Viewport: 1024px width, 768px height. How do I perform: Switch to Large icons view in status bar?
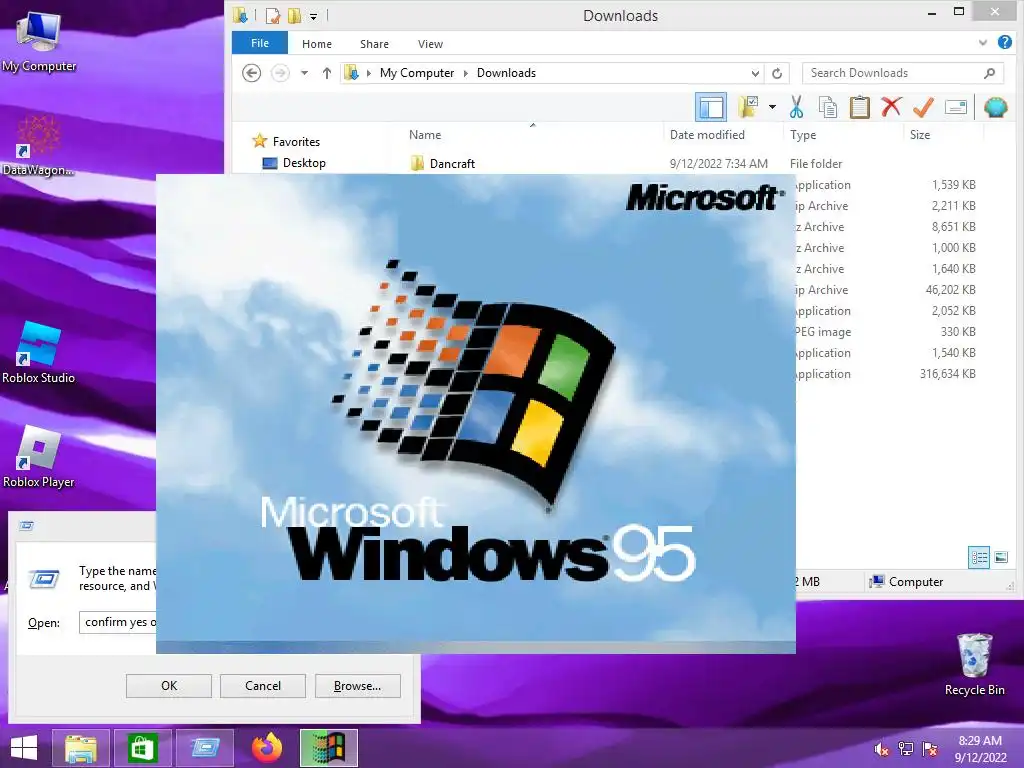click(1000, 557)
